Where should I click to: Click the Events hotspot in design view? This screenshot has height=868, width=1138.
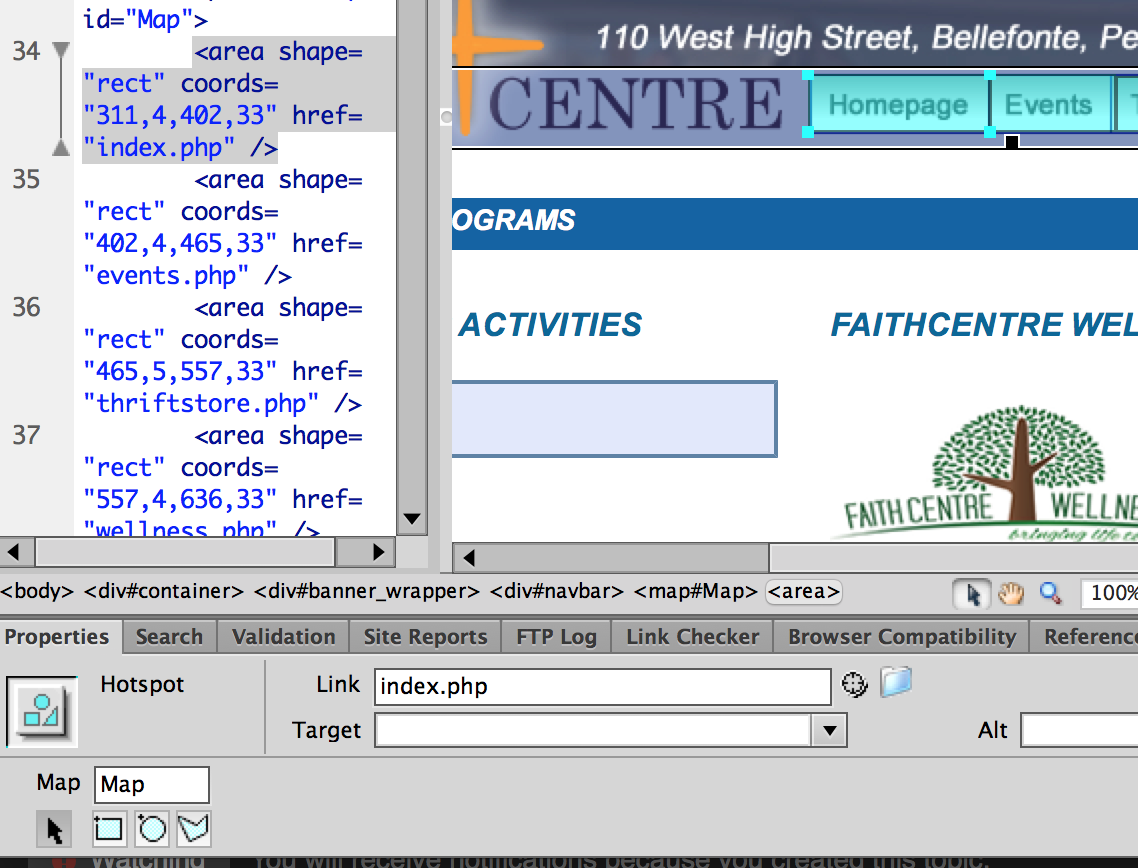tap(1050, 105)
